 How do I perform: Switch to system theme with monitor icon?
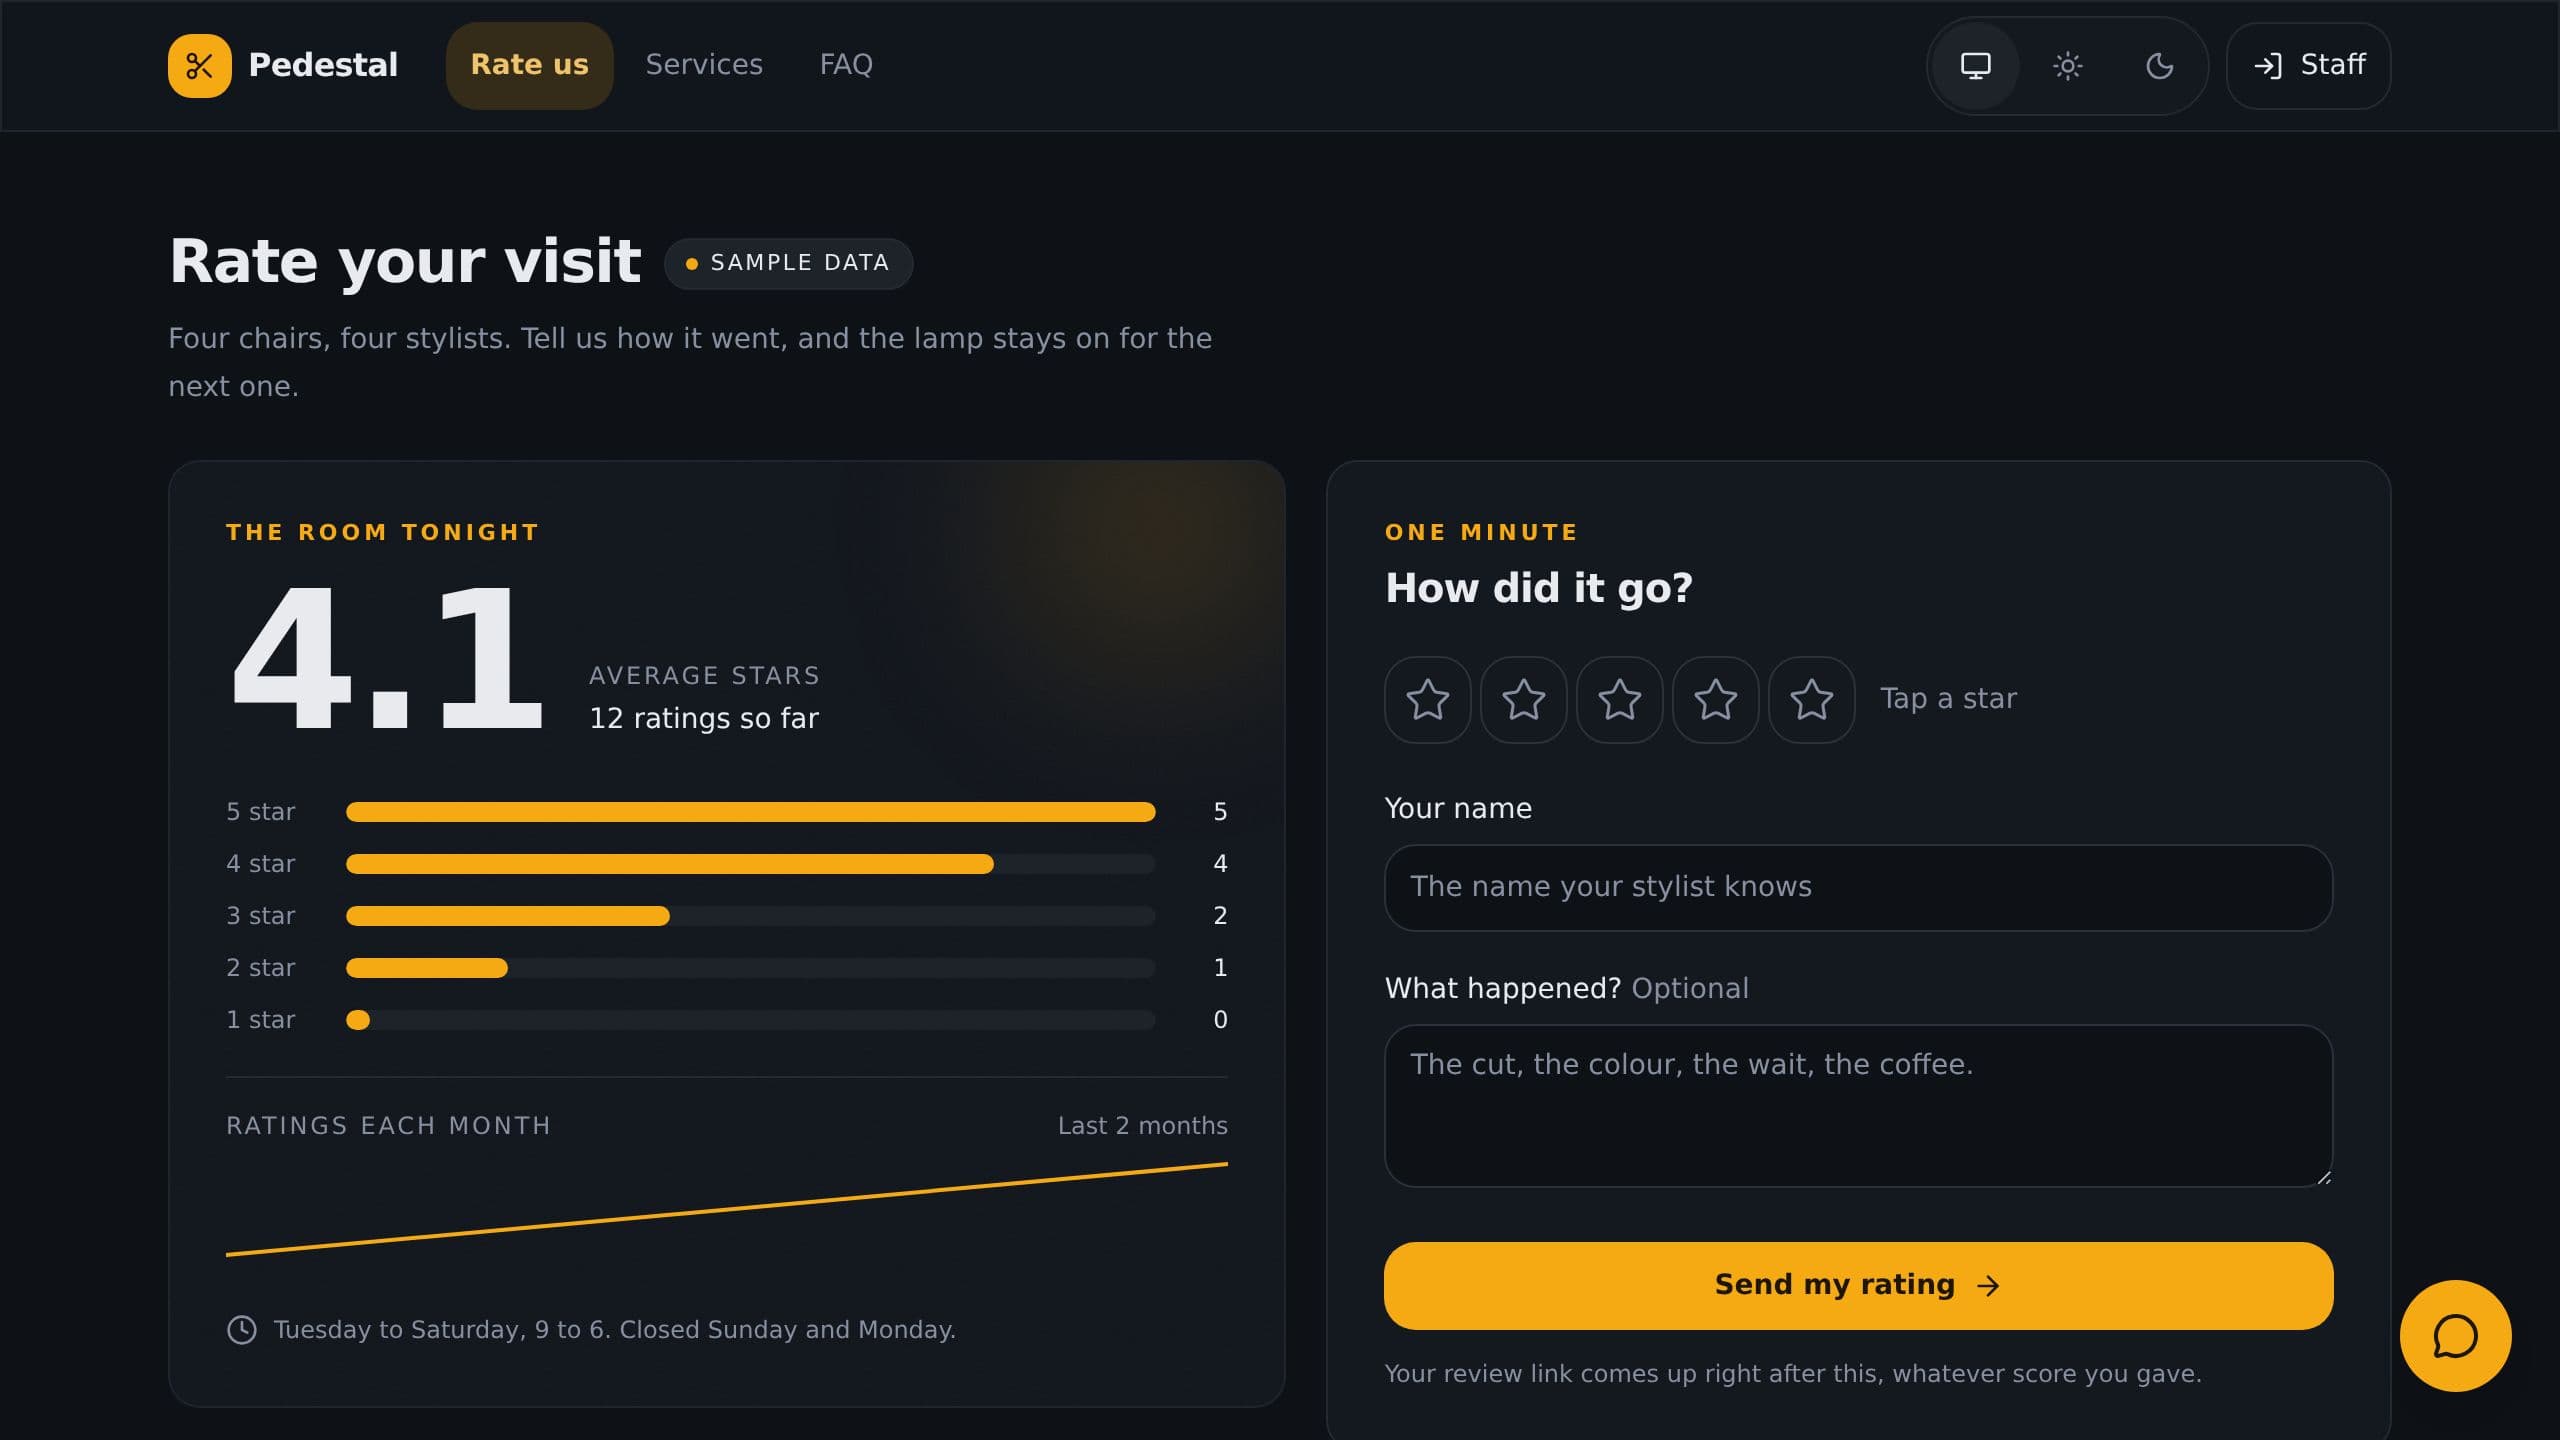click(x=1975, y=66)
